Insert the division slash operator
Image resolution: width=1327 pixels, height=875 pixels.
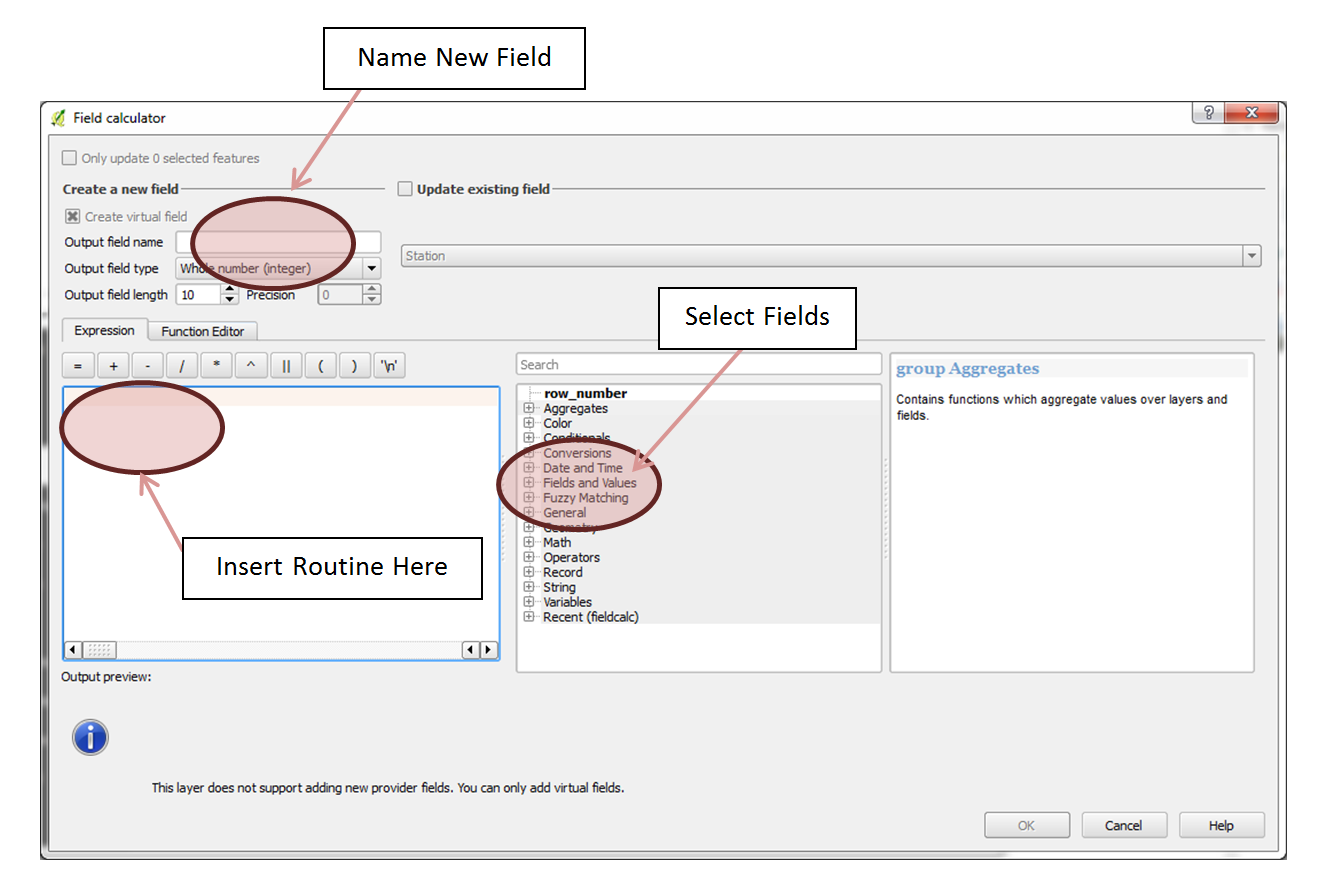(x=182, y=366)
